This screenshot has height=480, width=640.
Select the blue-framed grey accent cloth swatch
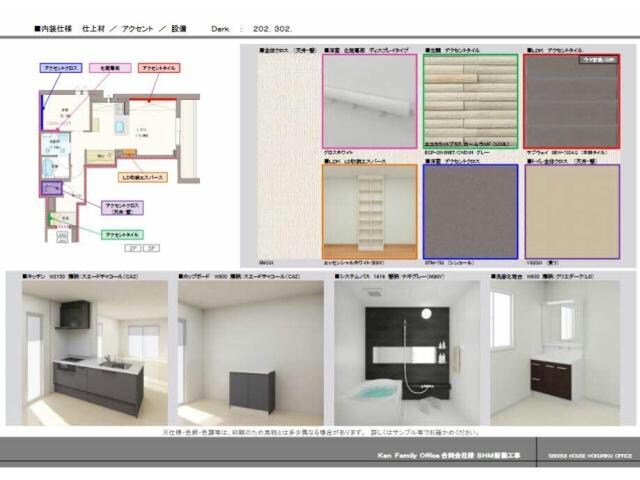(470, 211)
